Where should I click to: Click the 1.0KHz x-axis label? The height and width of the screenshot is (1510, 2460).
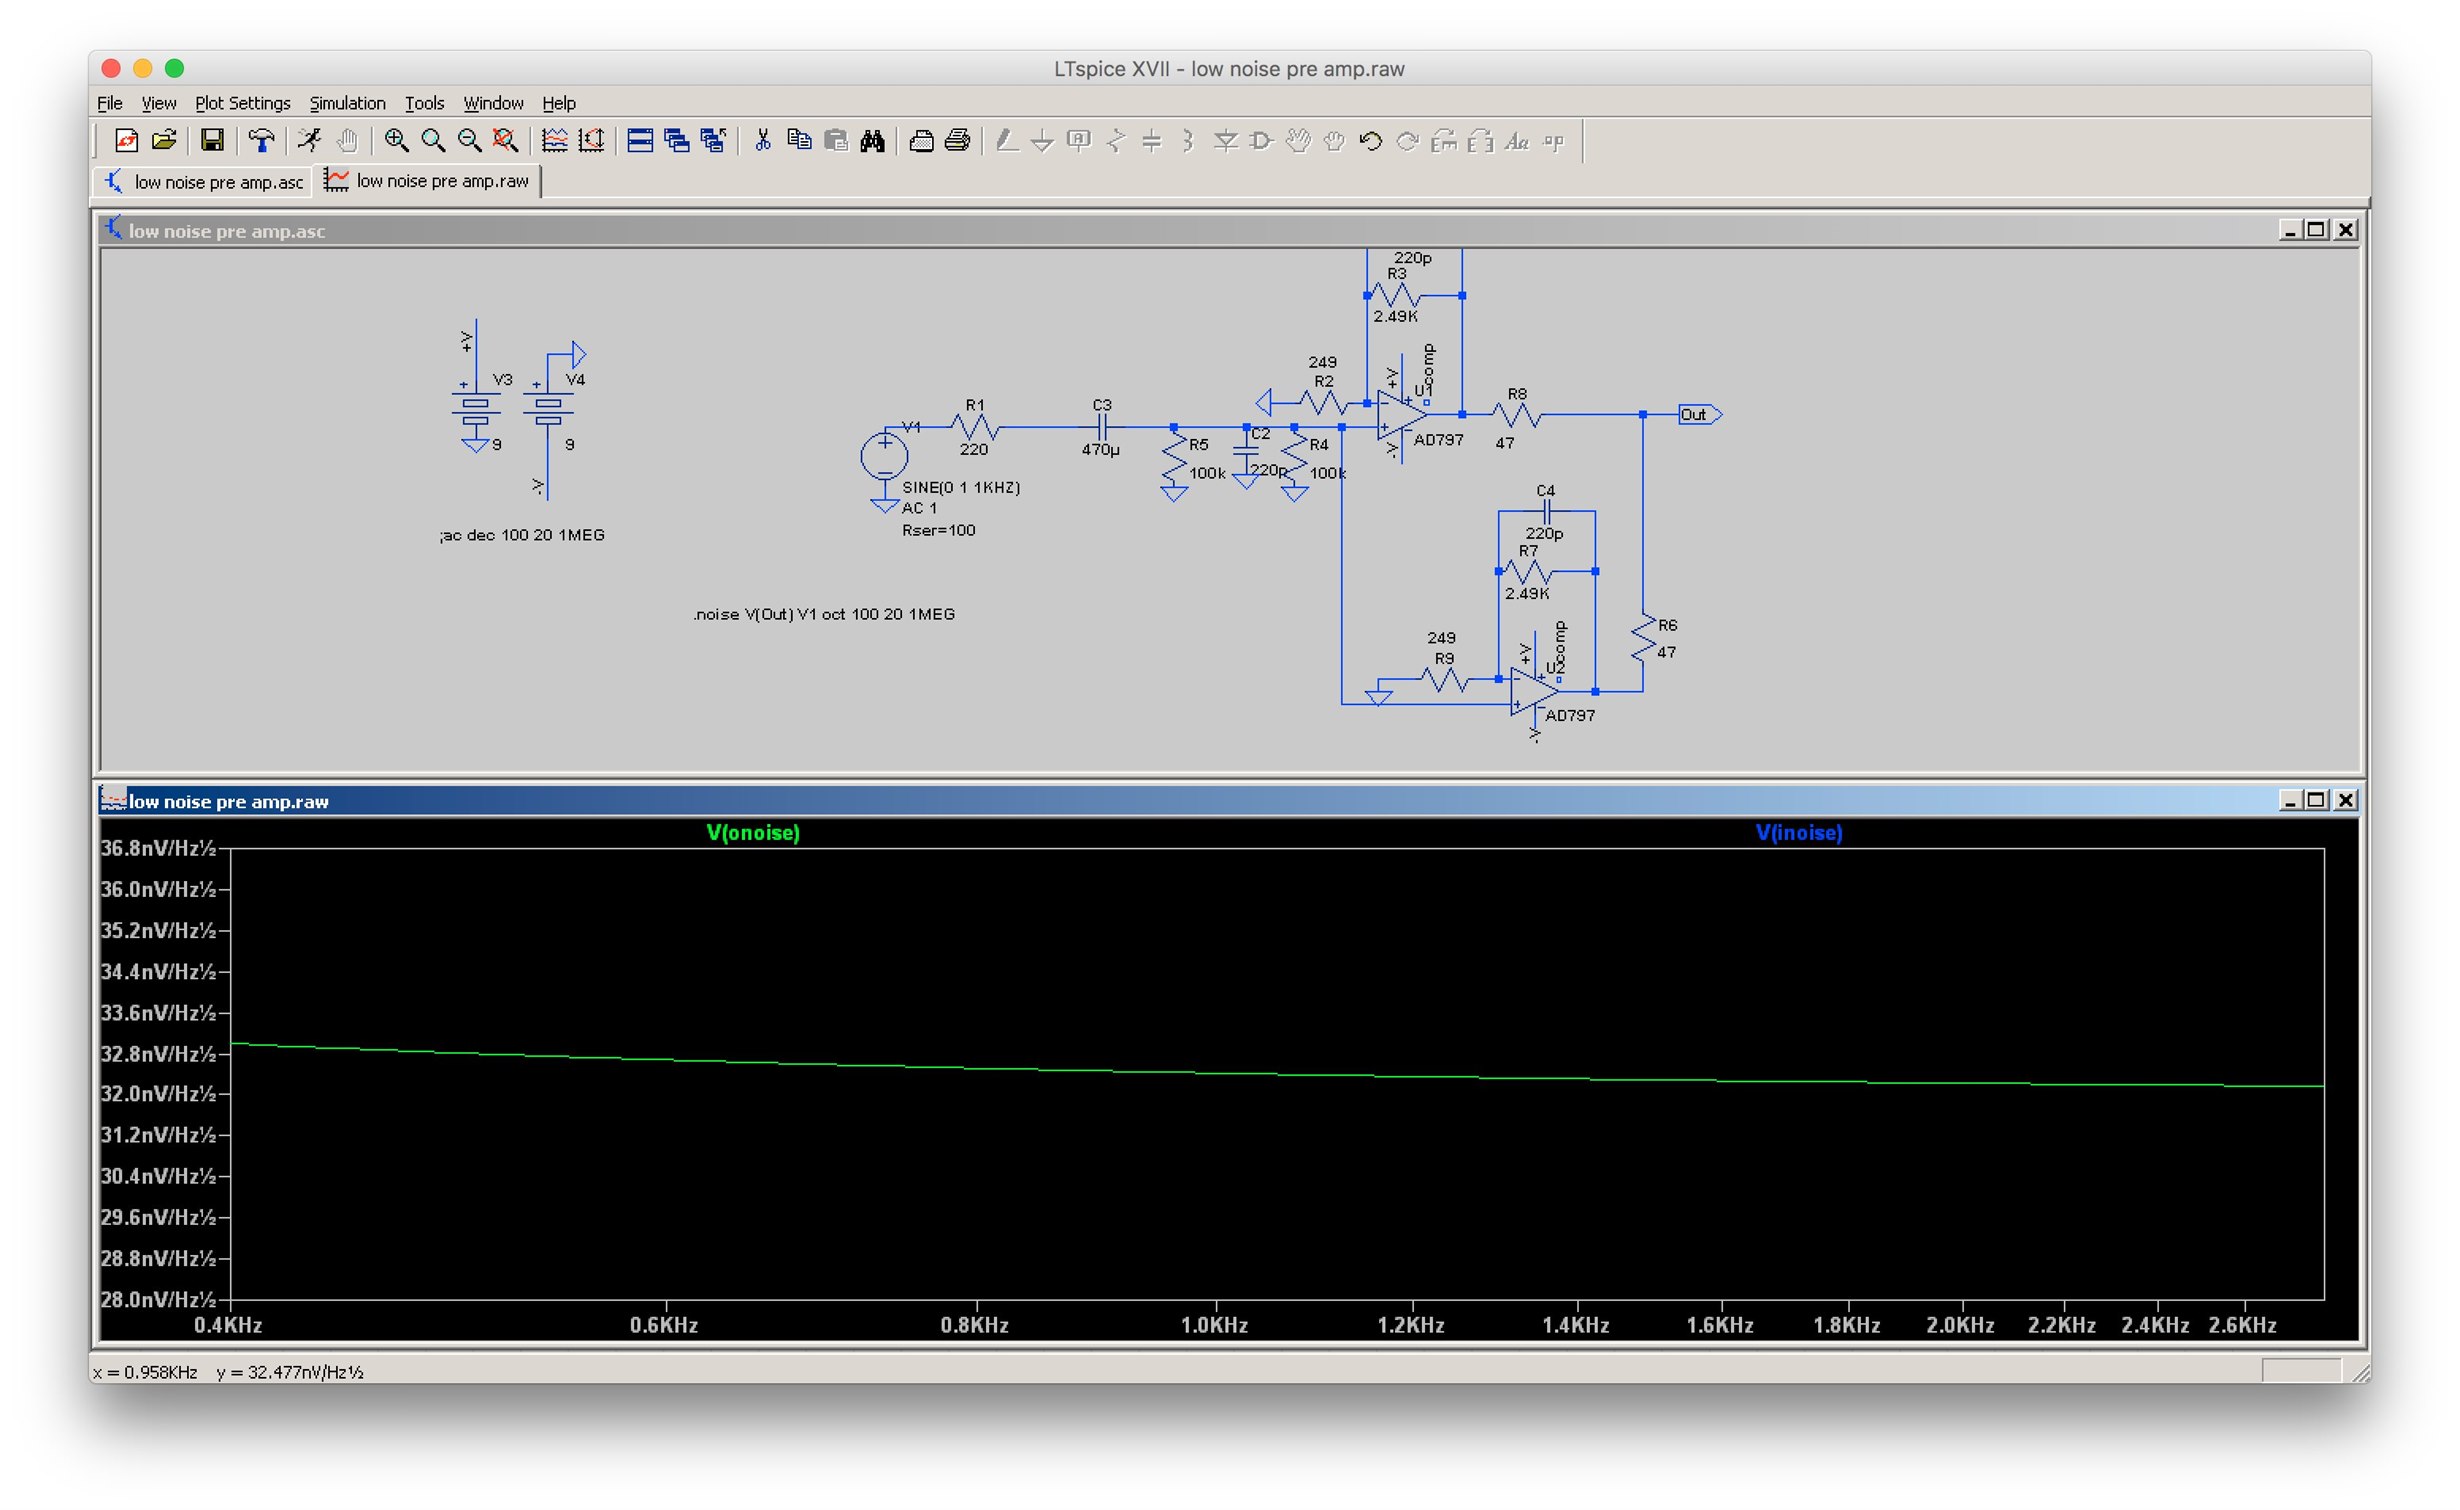1214,1325
